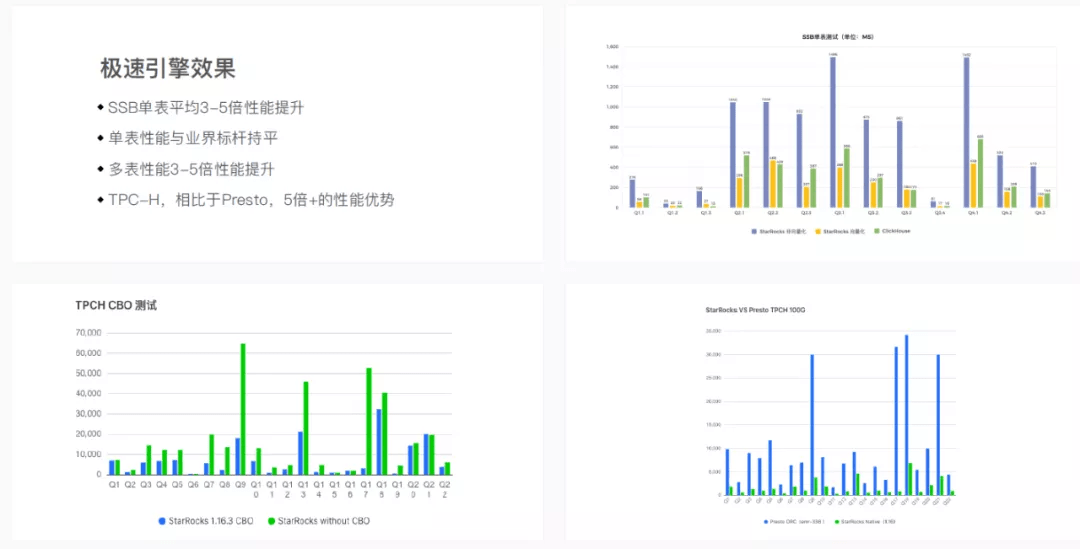Click the tall purple Q4.1 bar in SSB chart

[x=967, y=132]
